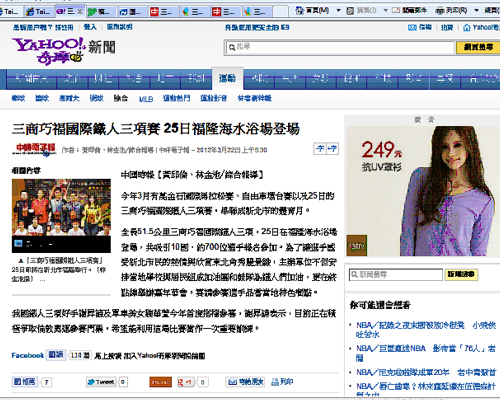Open the first blue navigation tab

click(x=32, y=79)
